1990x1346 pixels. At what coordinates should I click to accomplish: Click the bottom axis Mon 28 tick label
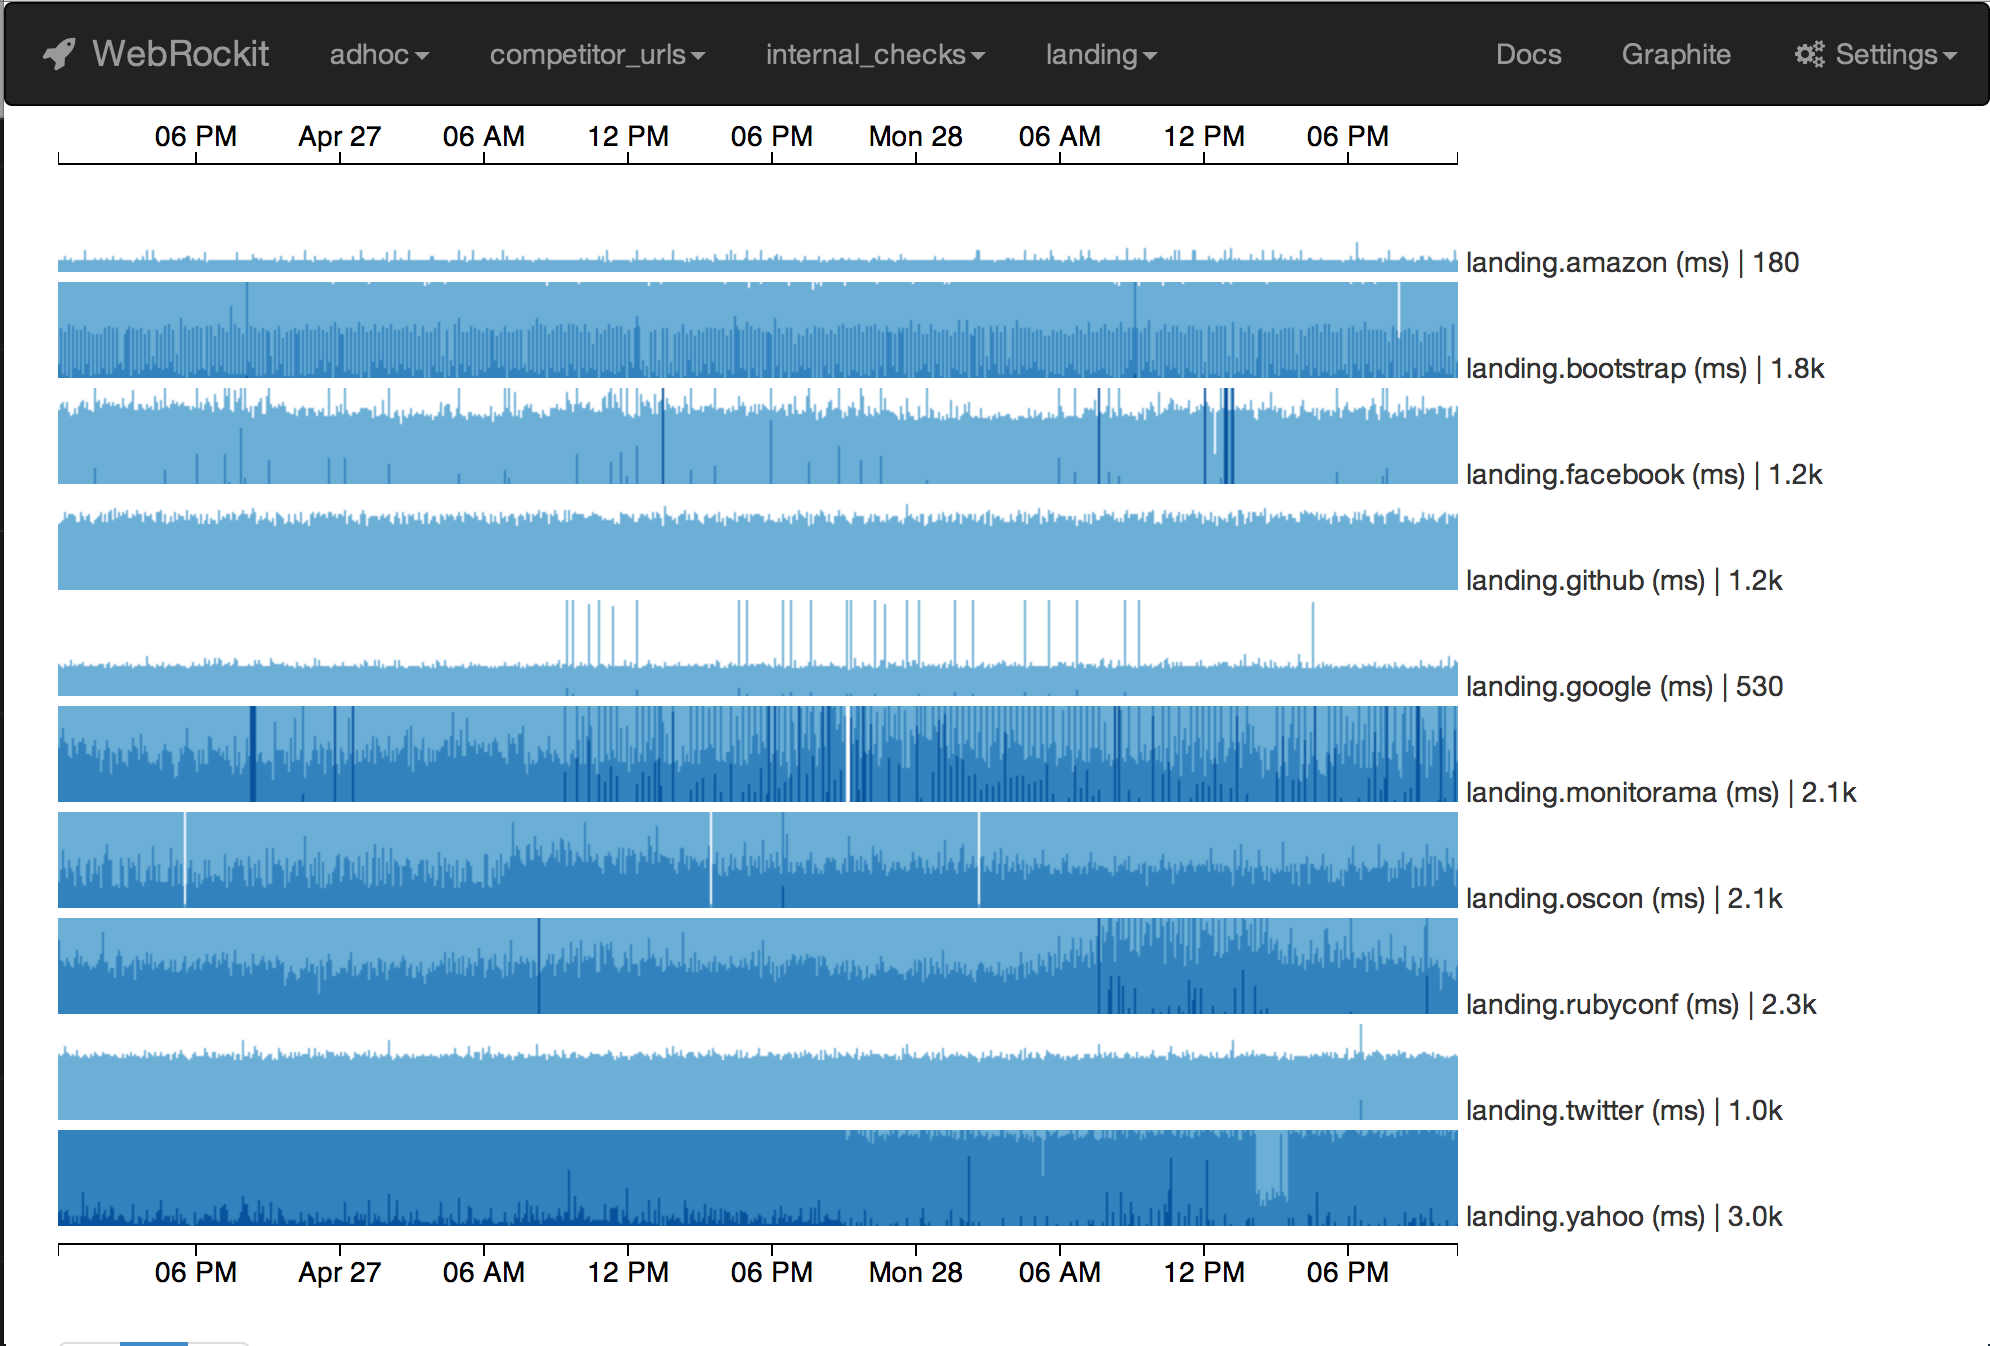(x=916, y=1272)
